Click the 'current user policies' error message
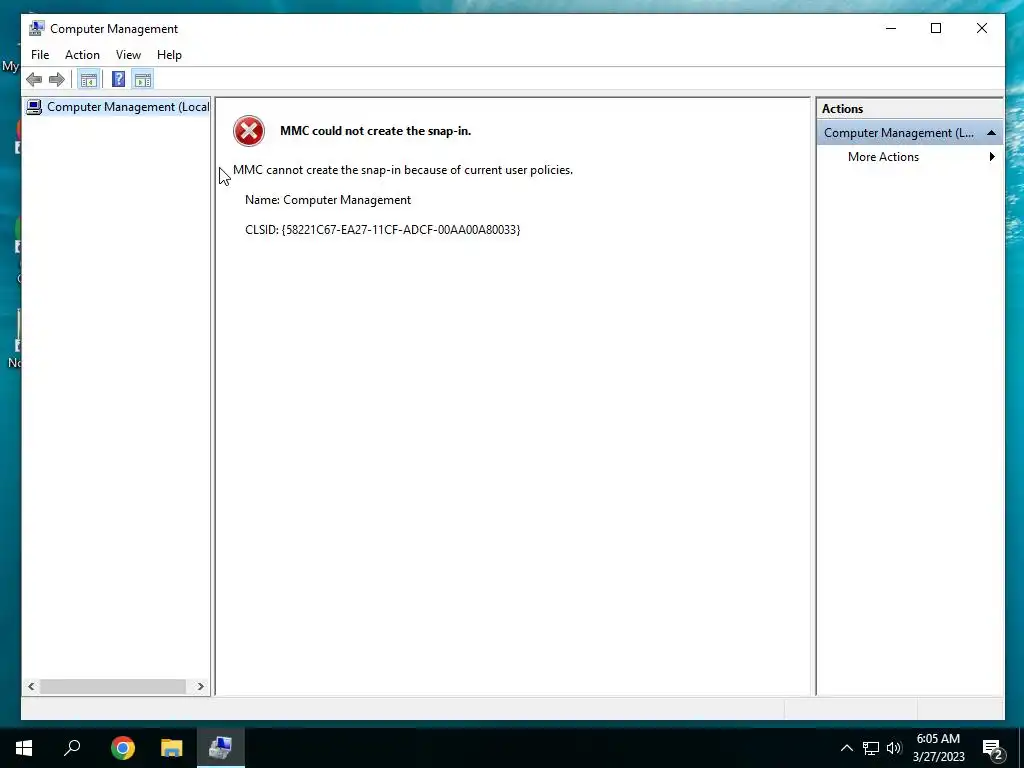1024x768 pixels. pyautogui.click(x=403, y=170)
